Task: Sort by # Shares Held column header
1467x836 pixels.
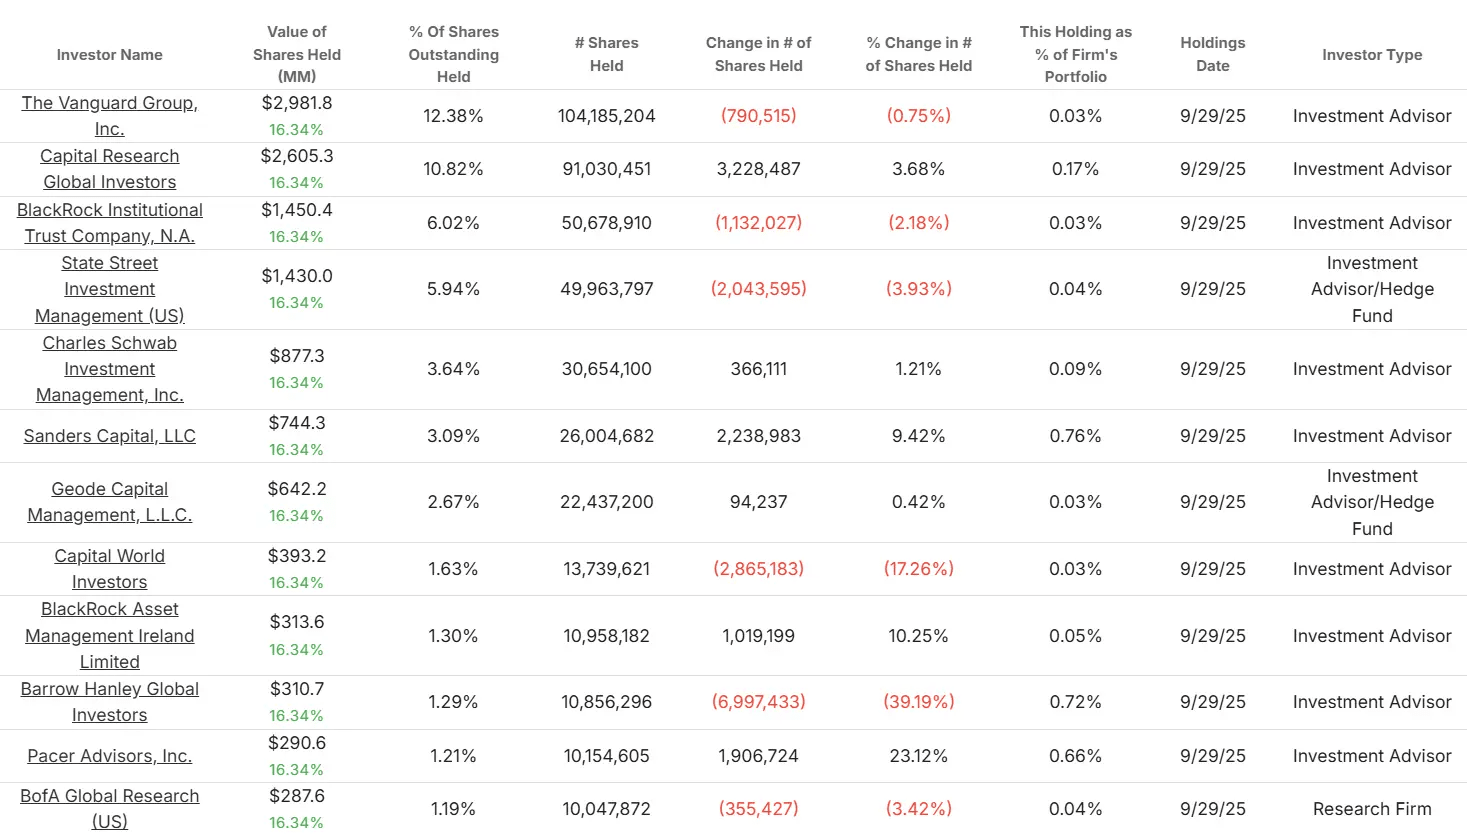Action: [x=607, y=54]
